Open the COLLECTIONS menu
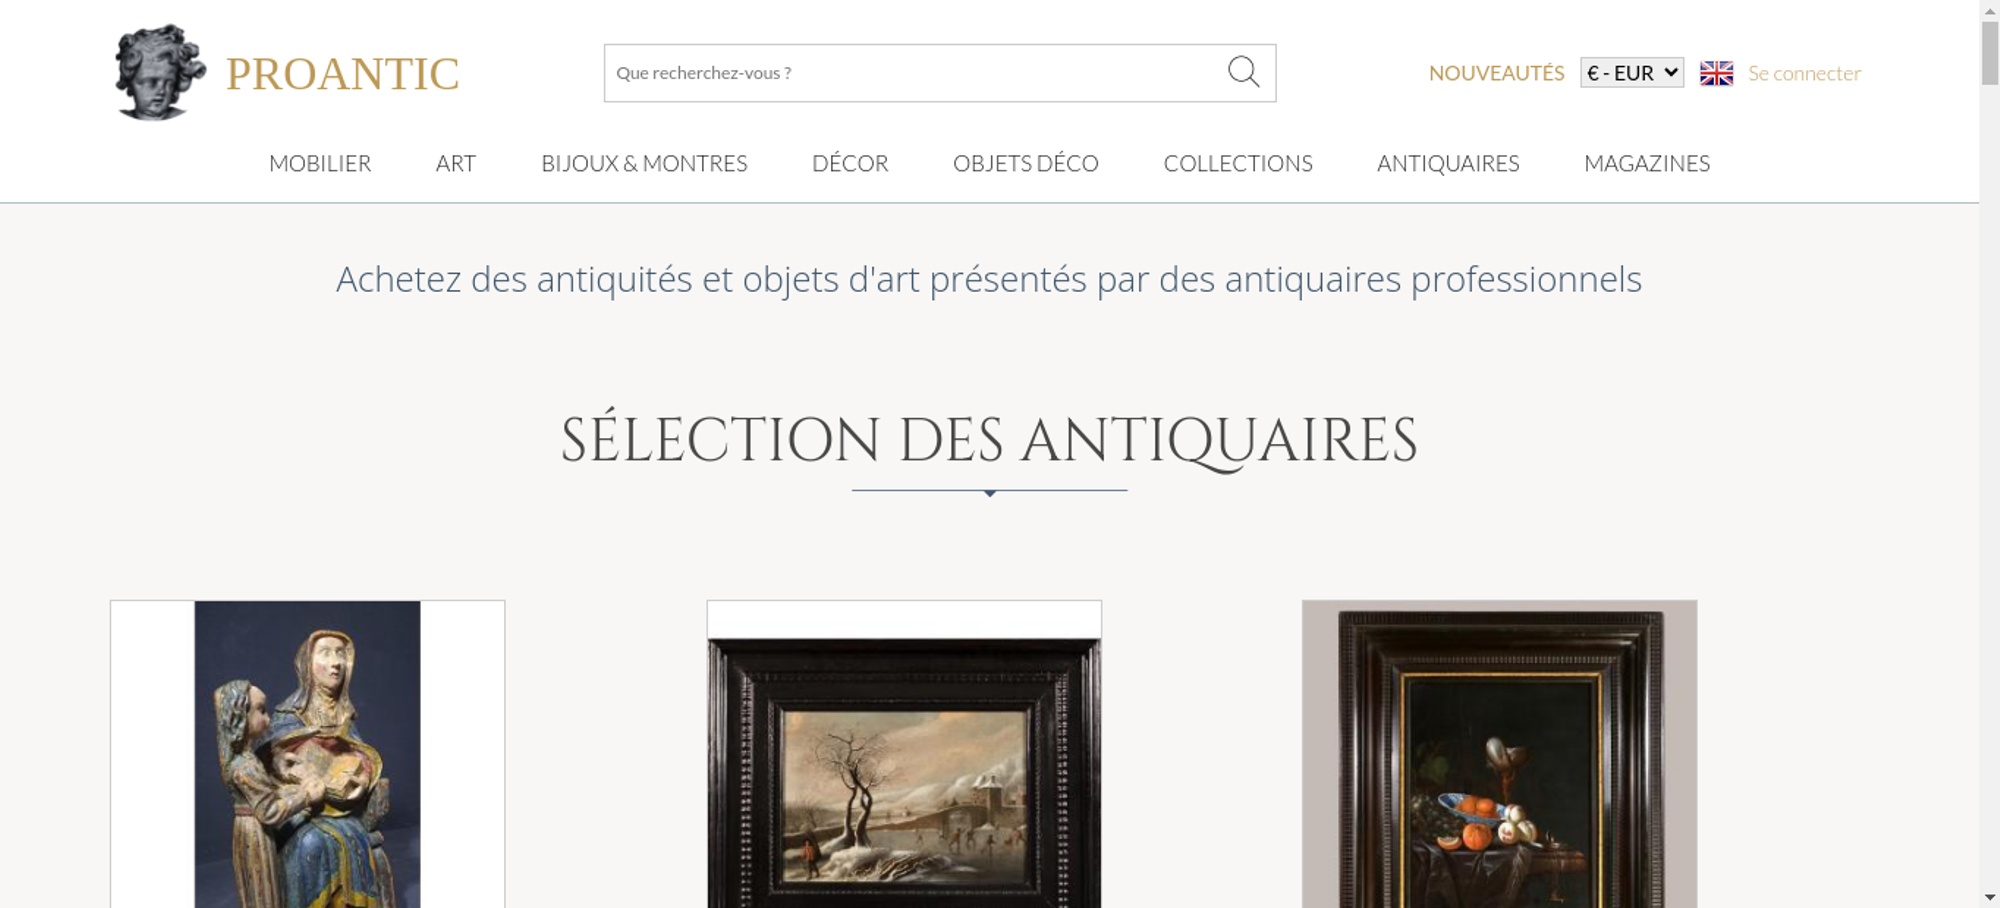This screenshot has height=908, width=2000. coord(1238,163)
